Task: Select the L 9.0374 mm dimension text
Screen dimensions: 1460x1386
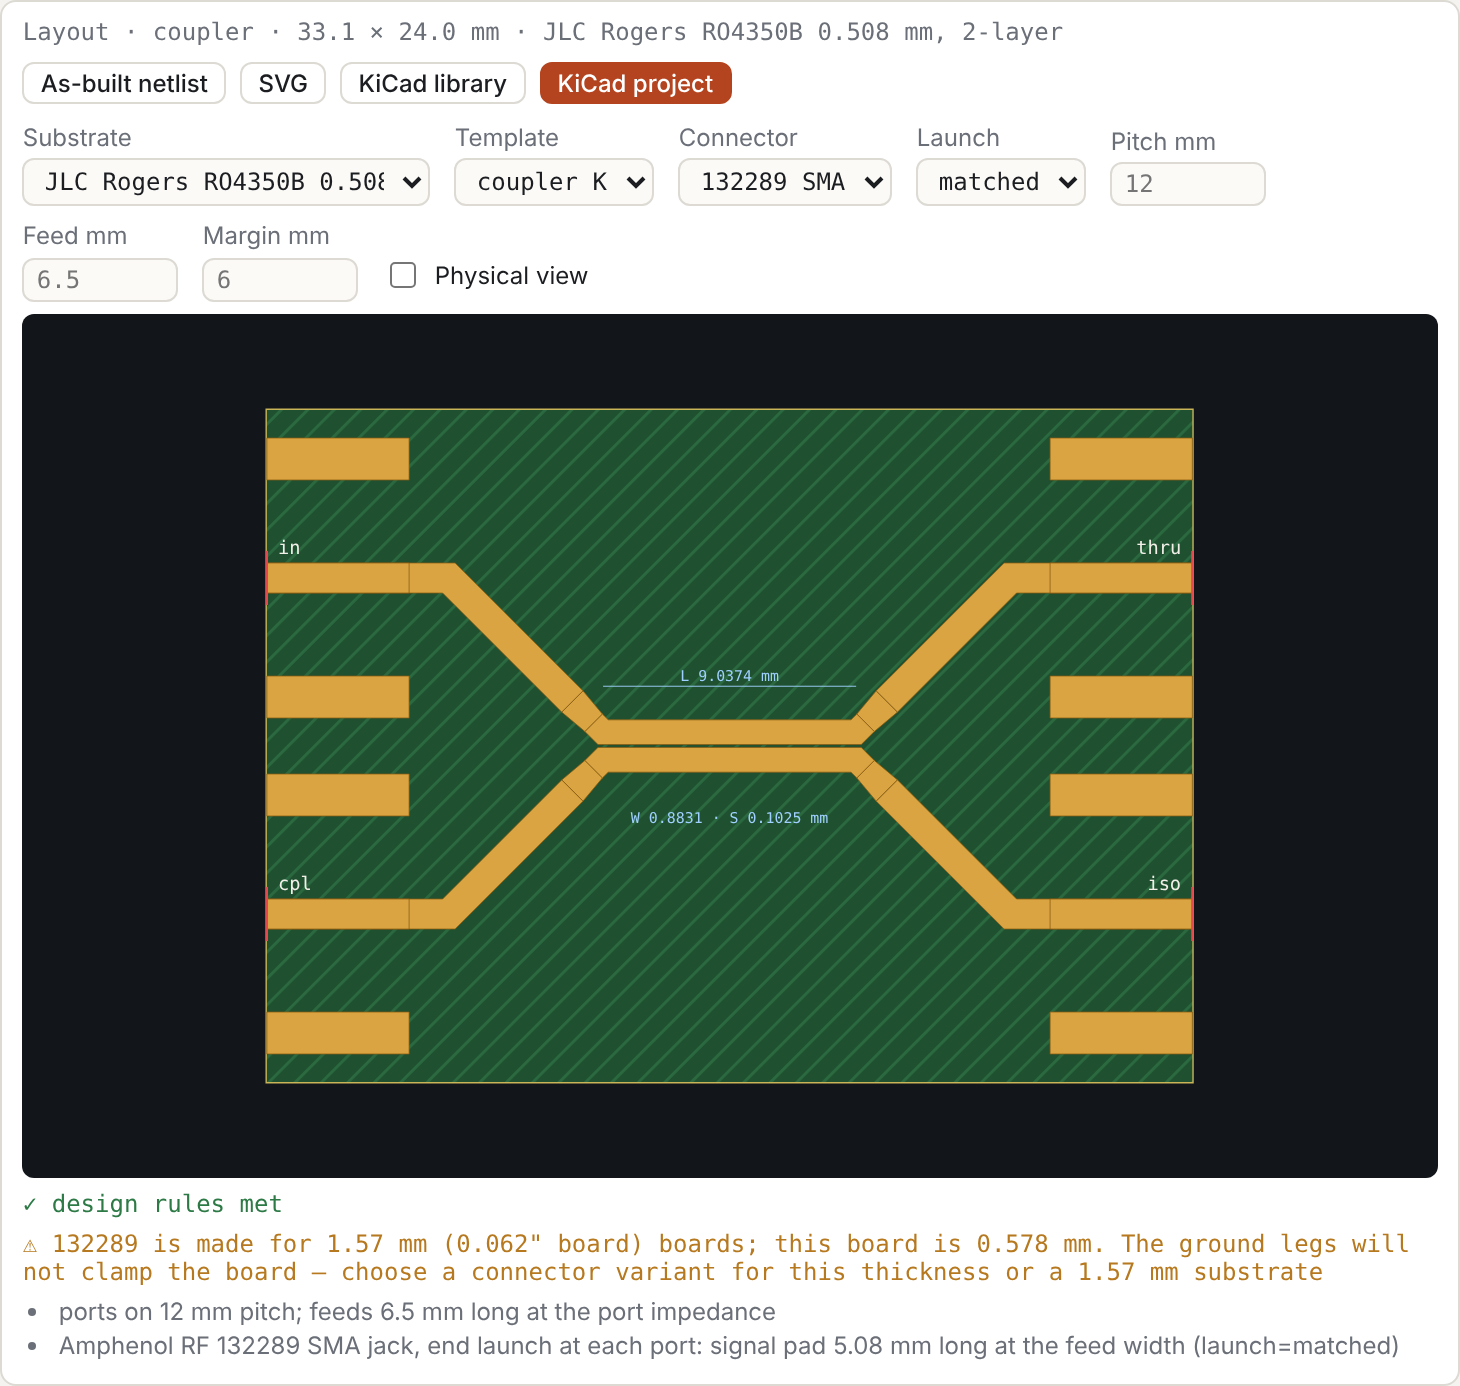Action: click(730, 676)
